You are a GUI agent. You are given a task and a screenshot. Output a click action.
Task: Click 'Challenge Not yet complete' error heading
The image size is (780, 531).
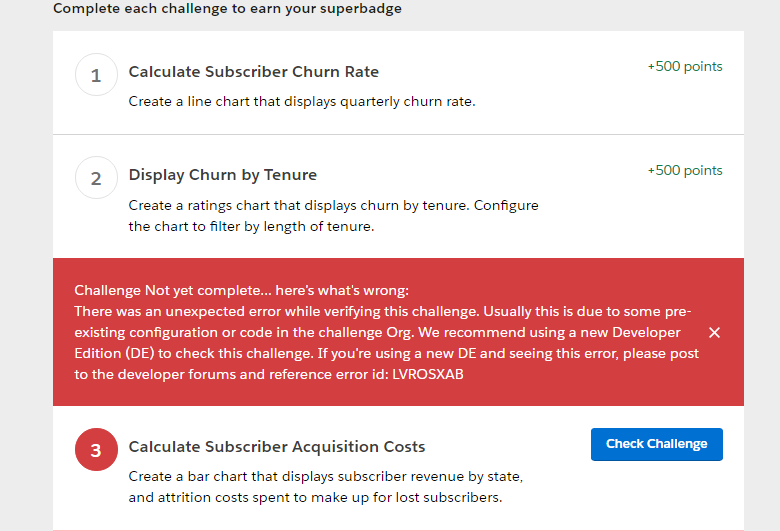click(x=241, y=291)
